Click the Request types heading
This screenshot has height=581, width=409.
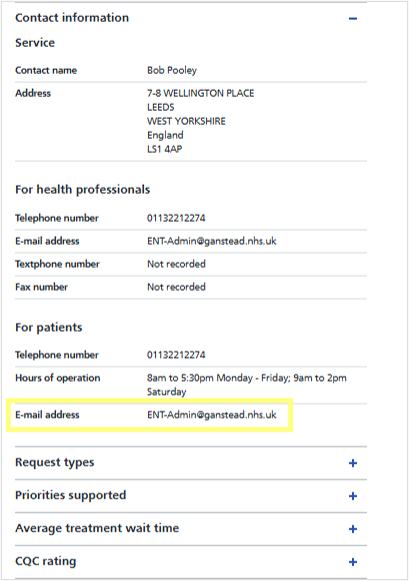pos(54,462)
